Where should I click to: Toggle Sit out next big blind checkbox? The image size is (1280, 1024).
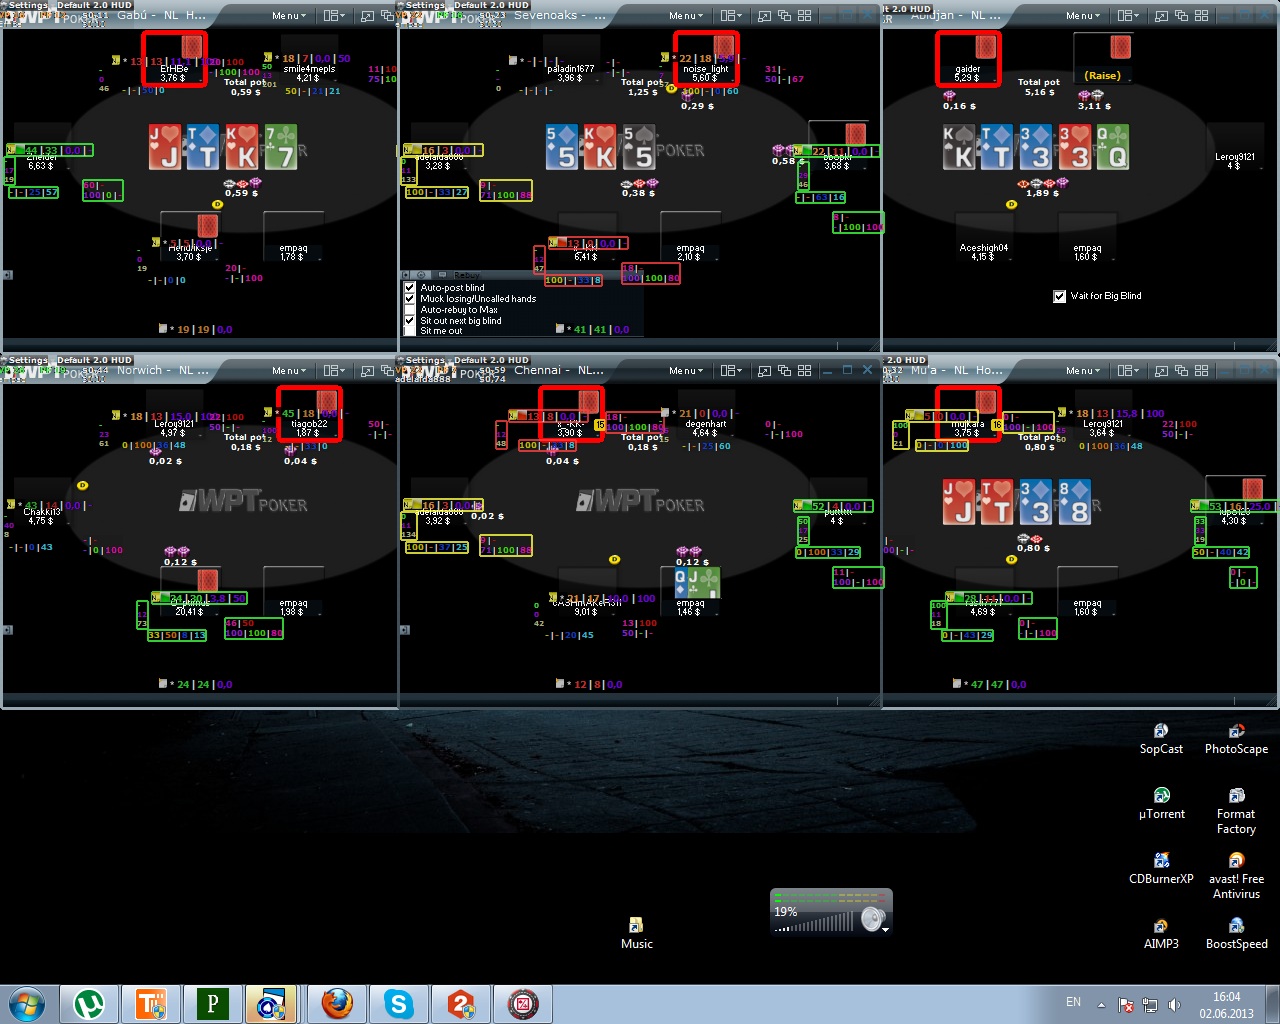tap(409, 320)
